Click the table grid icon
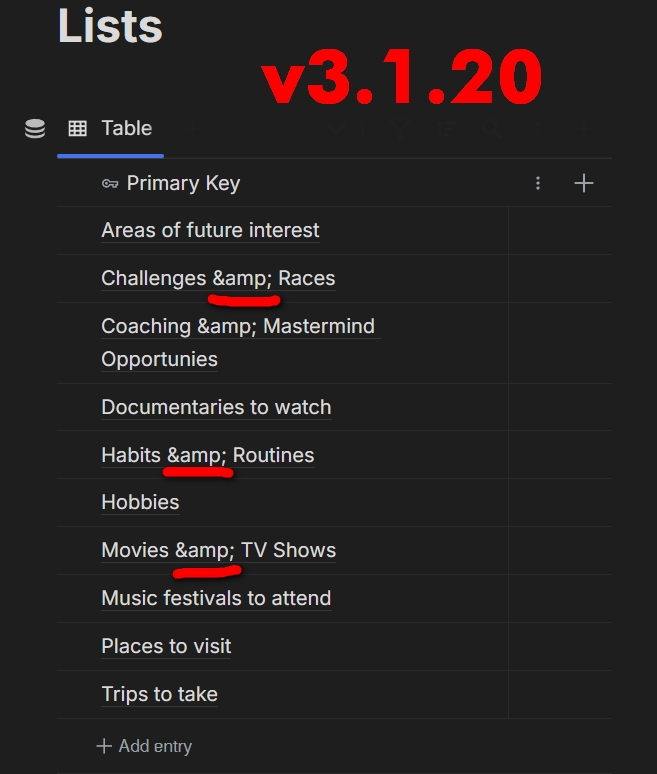The height and width of the screenshot is (774, 657). pyautogui.click(x=77, y=128)
